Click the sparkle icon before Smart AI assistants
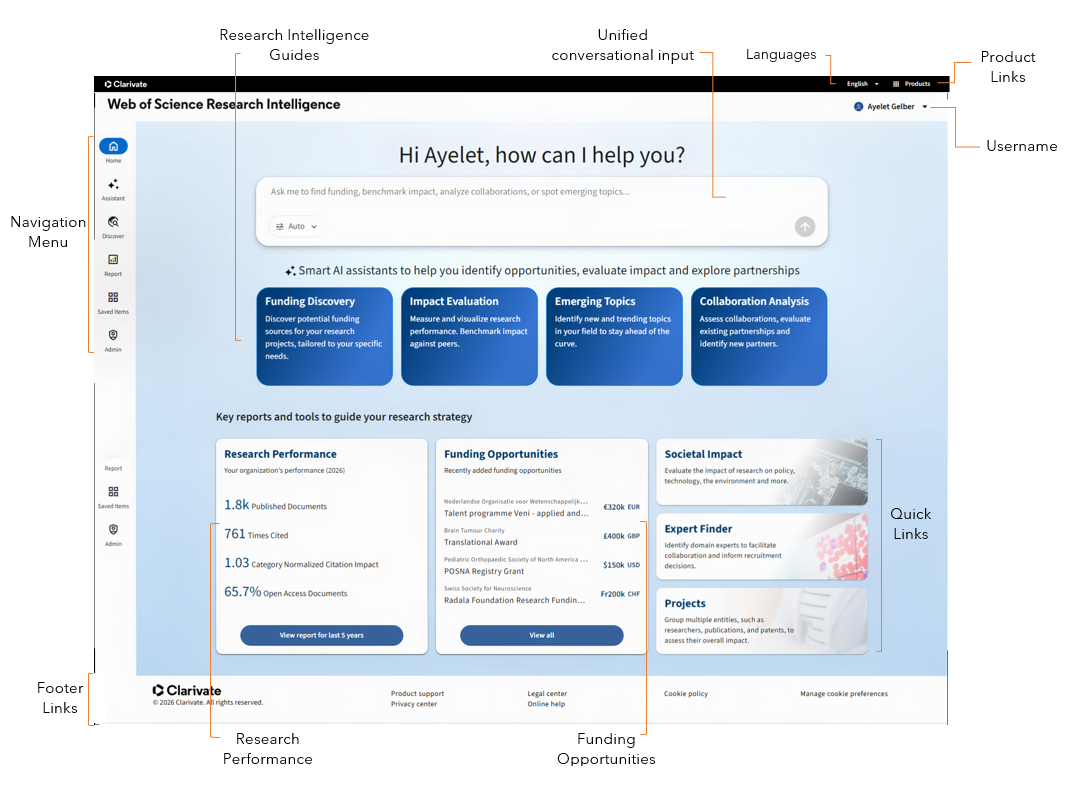Viewport: 1086px width, 791px height. click(x=290, y=271)
